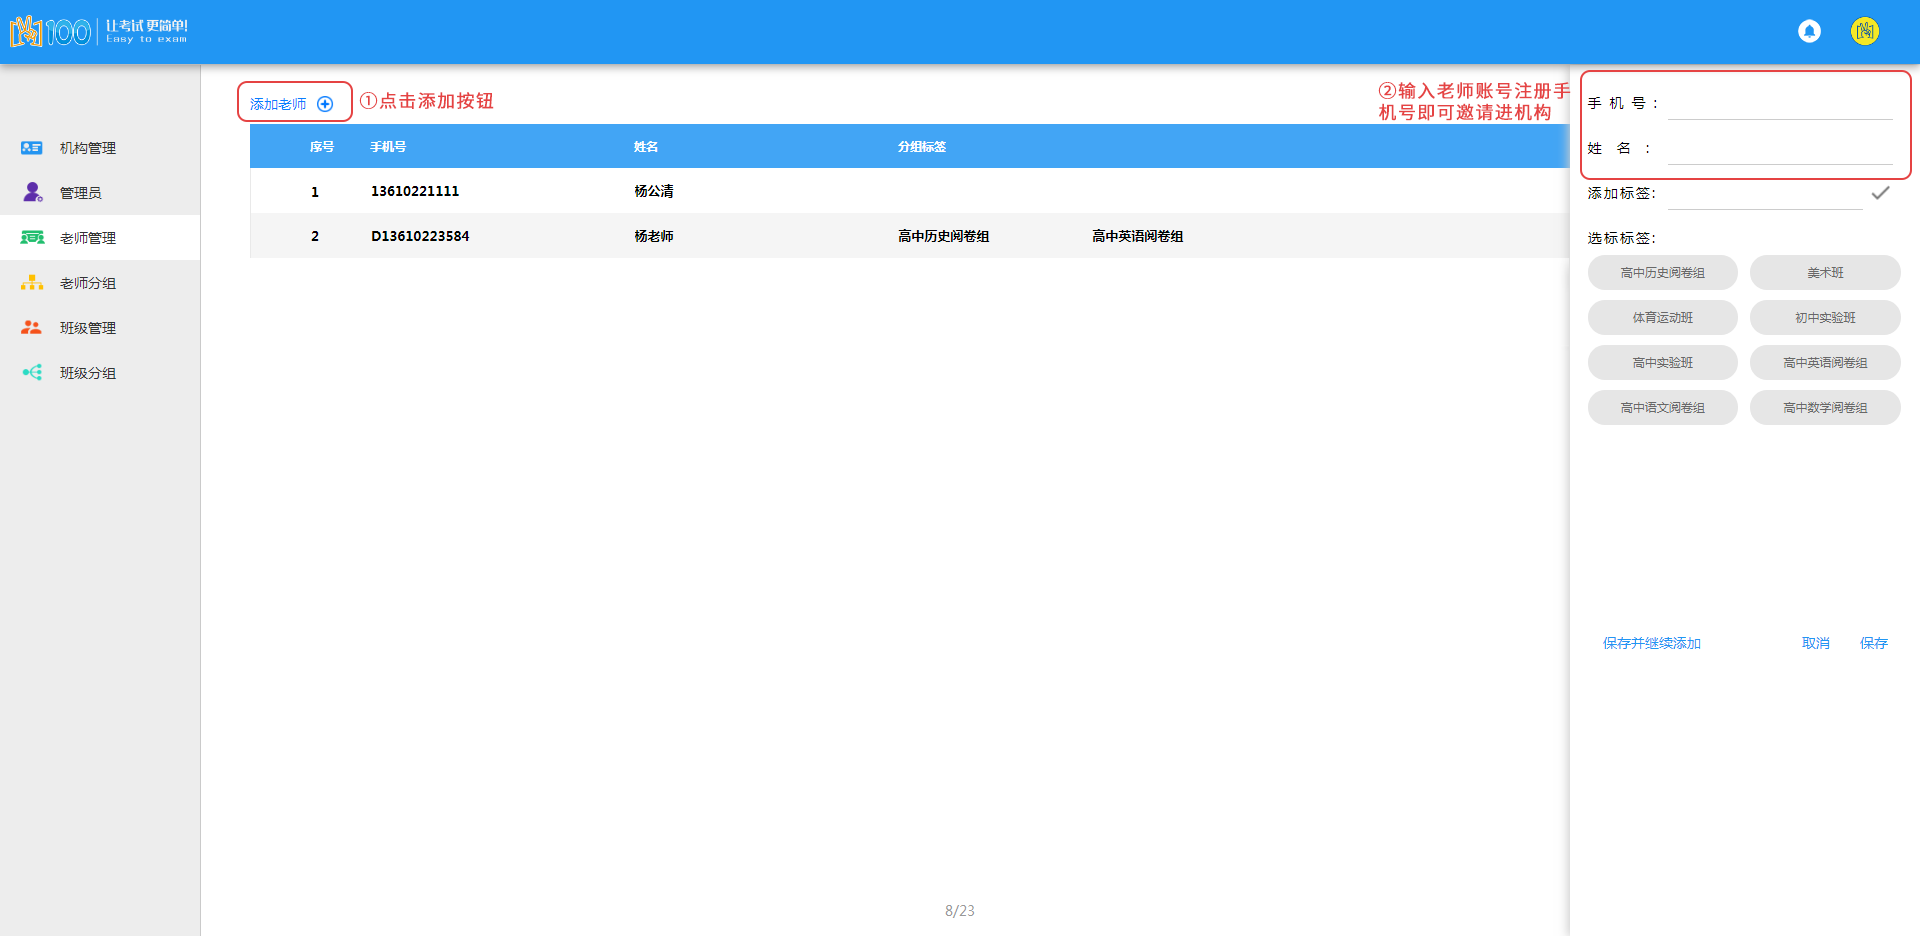Open the user avatar icon
The height and width of the screenshot is (936, 1920).
pyautogui.click(x=1865, y=31)
